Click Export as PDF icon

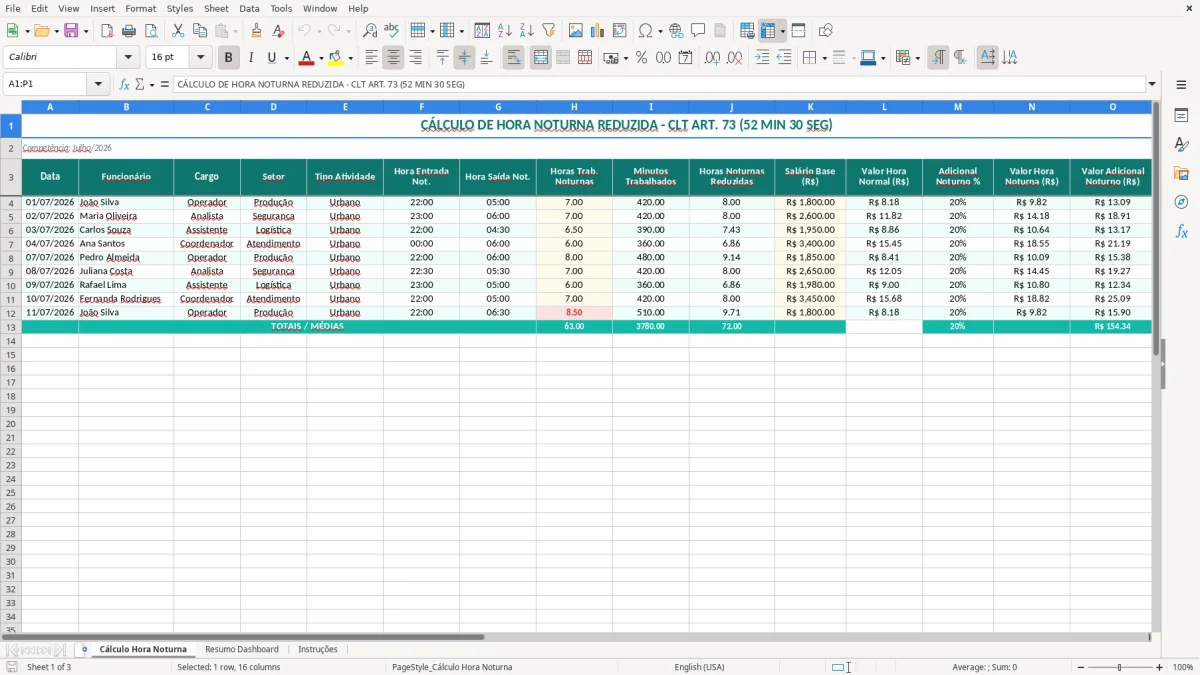click(107, 31)
